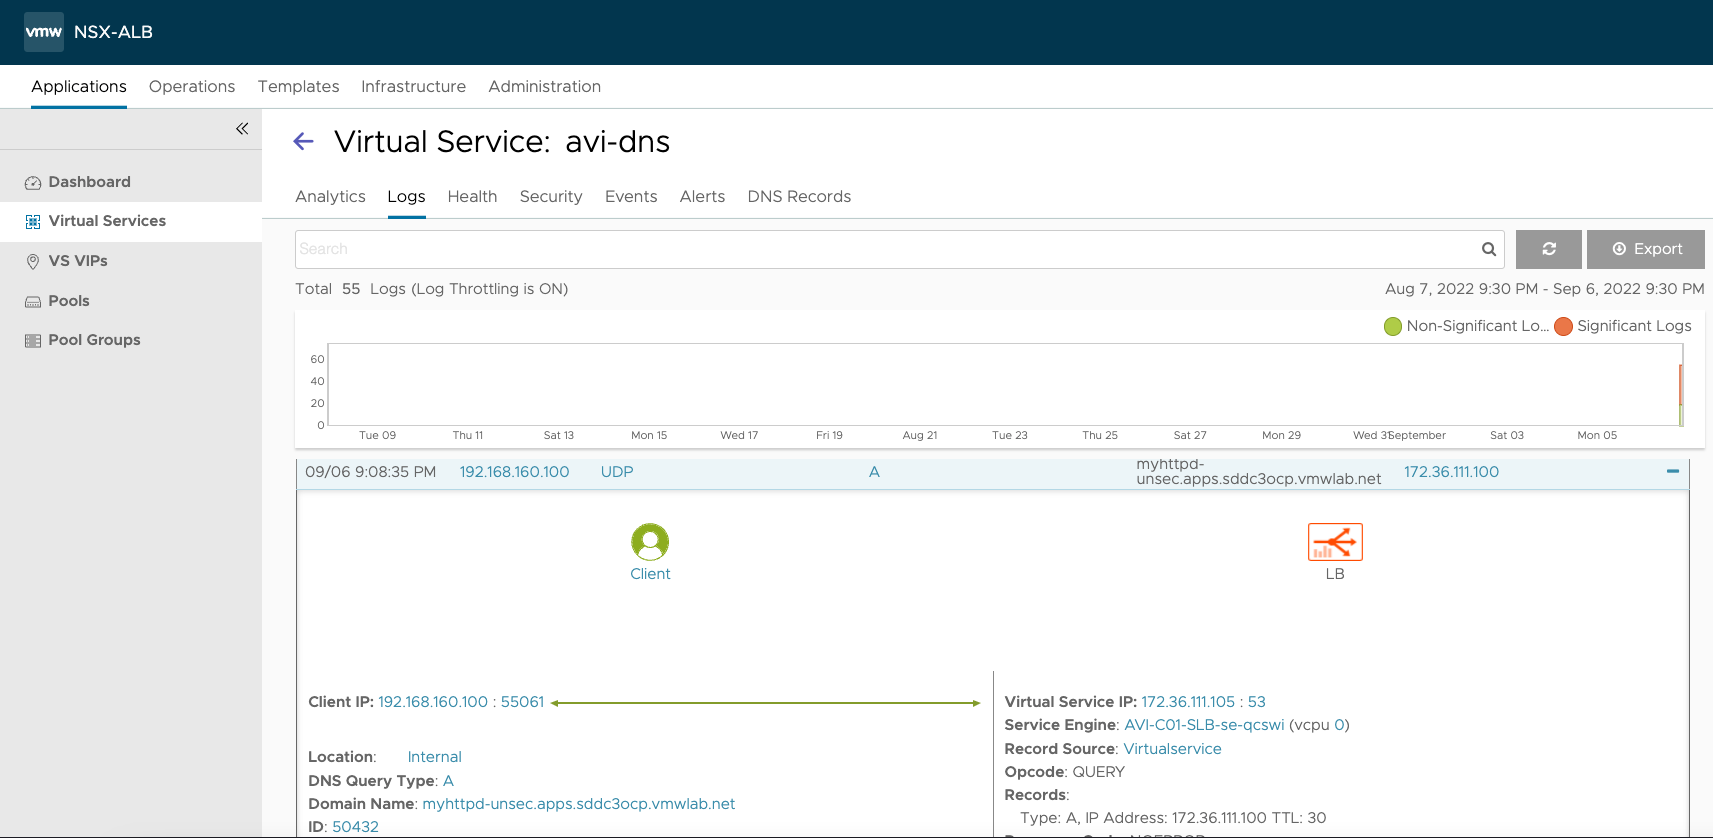Open the Events tab
1713x838 pixels.
631,197
